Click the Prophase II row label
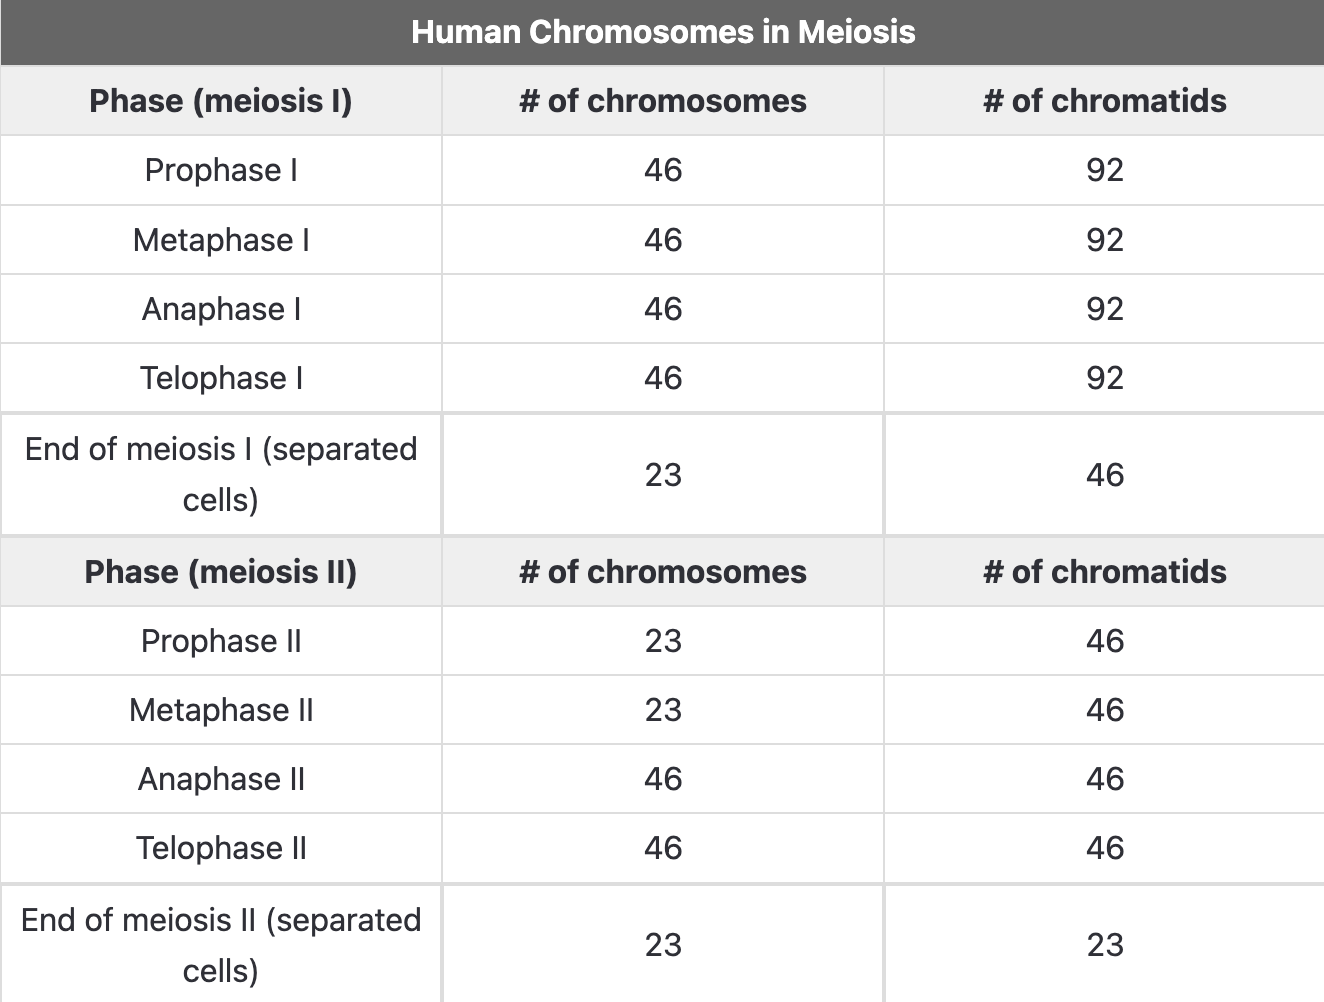The image size is (1324, 1002). point(221,641)
